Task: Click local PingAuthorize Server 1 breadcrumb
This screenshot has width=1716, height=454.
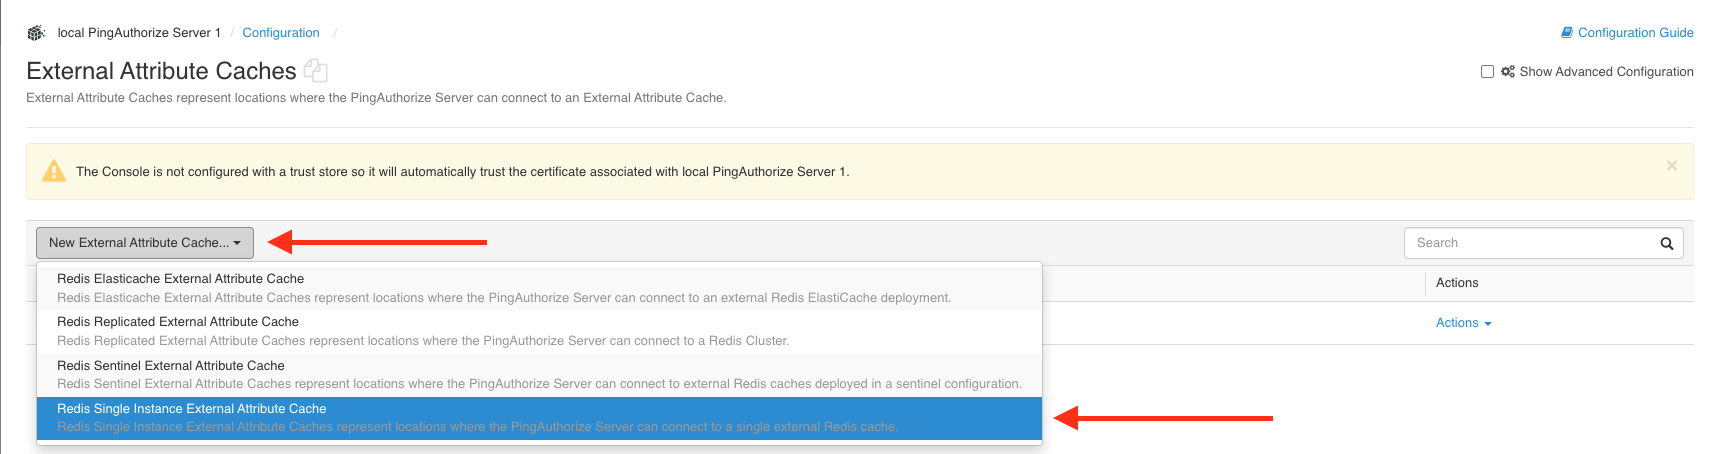Action: 139,33
